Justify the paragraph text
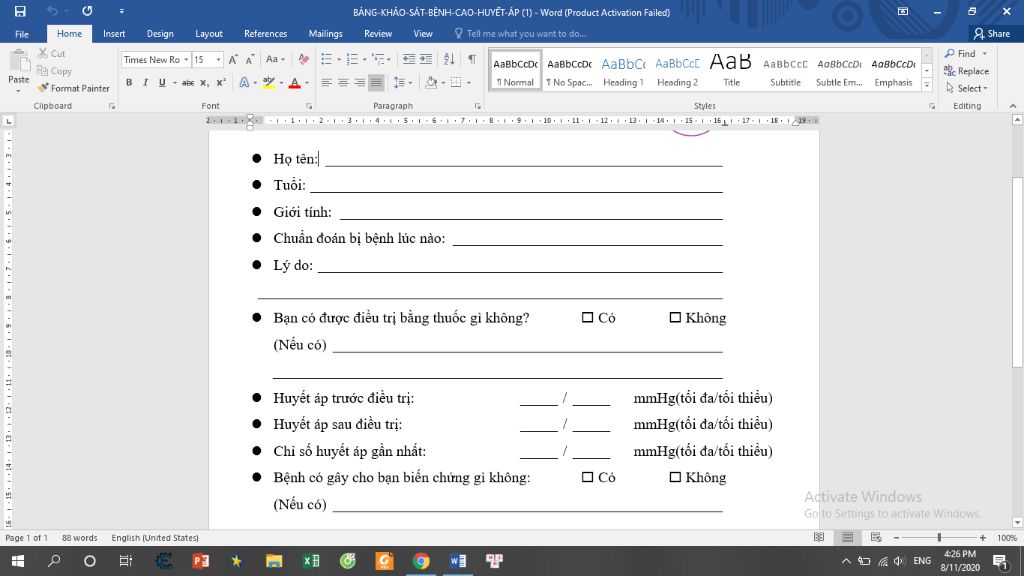The image size is (1024, 576). (376, 83)
